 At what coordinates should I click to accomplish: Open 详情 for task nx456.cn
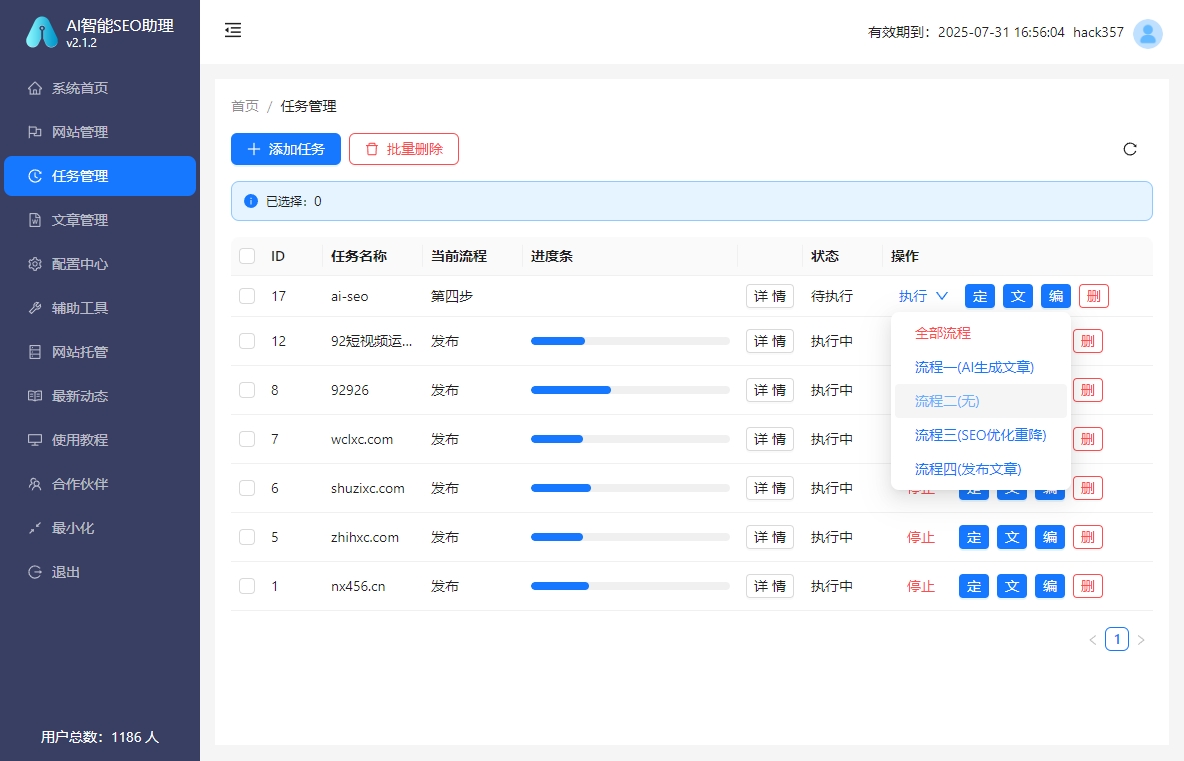click(769, 586)
